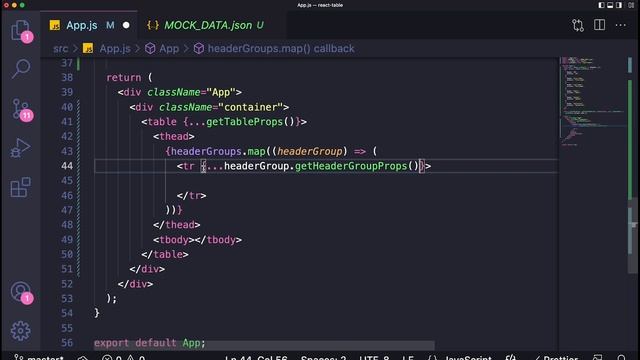Split the editor to the right

(x=600, y=25)
